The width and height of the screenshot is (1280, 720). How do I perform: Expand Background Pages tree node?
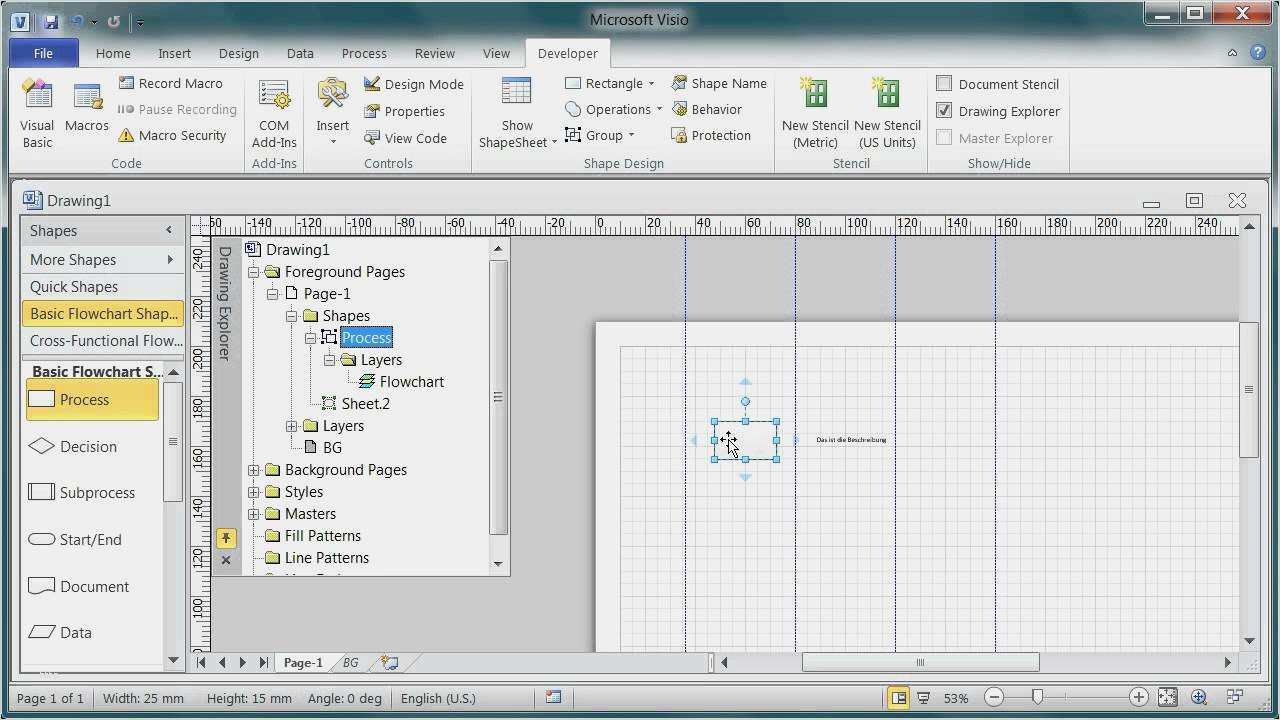254,470
